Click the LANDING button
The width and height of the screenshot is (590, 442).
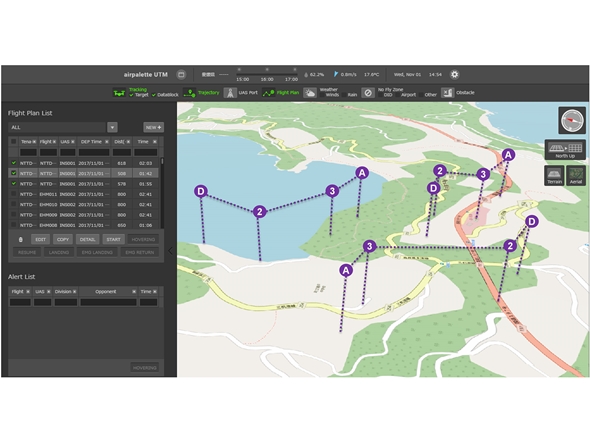pos(59,252)
